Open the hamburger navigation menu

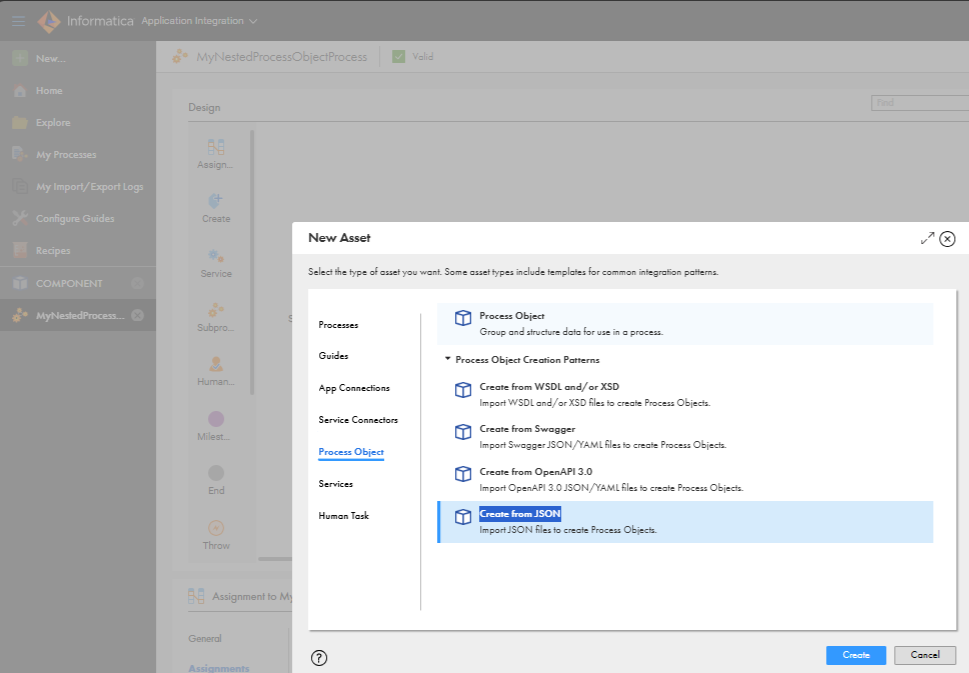click(19, 21)
